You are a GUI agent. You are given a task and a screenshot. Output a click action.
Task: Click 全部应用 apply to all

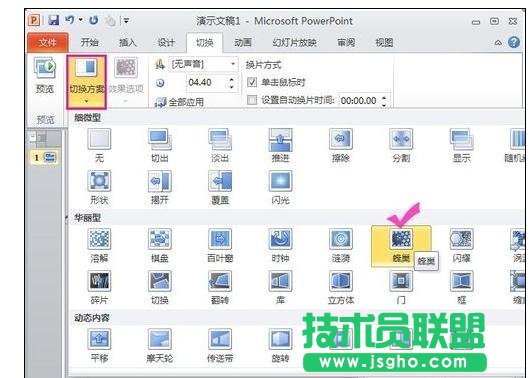pyautogui.click(x=179, y=102)
